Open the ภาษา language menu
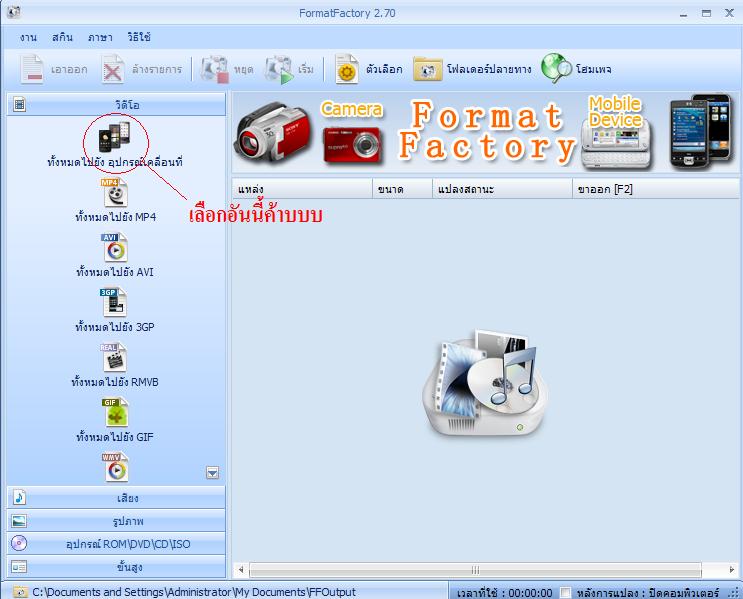This screenshot has width=743, height=599. (x=100, y=37)
